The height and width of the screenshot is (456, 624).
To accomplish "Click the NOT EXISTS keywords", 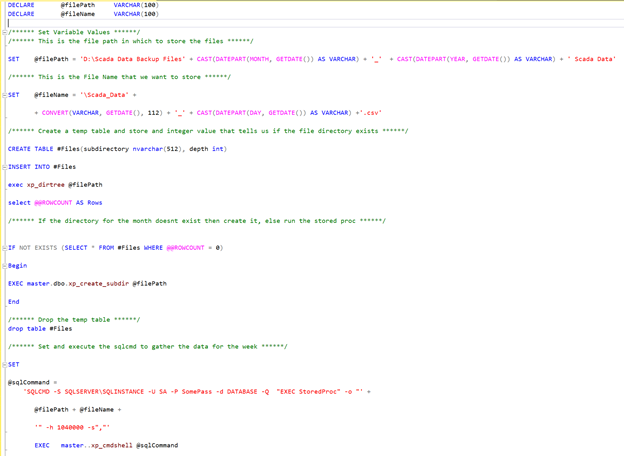I will [x=38, y=247].
